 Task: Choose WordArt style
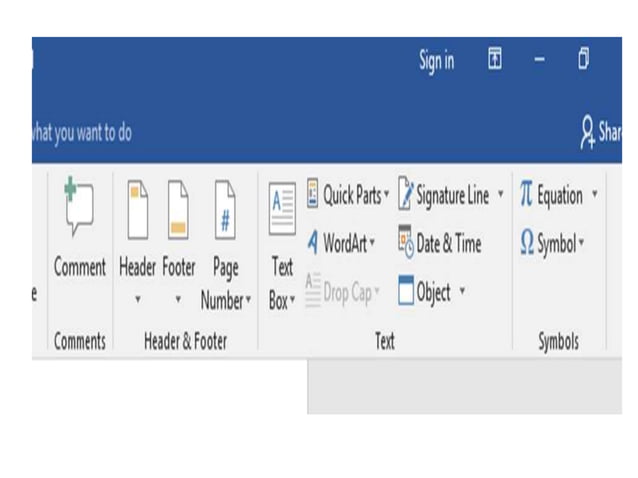(x=341, y=243)
